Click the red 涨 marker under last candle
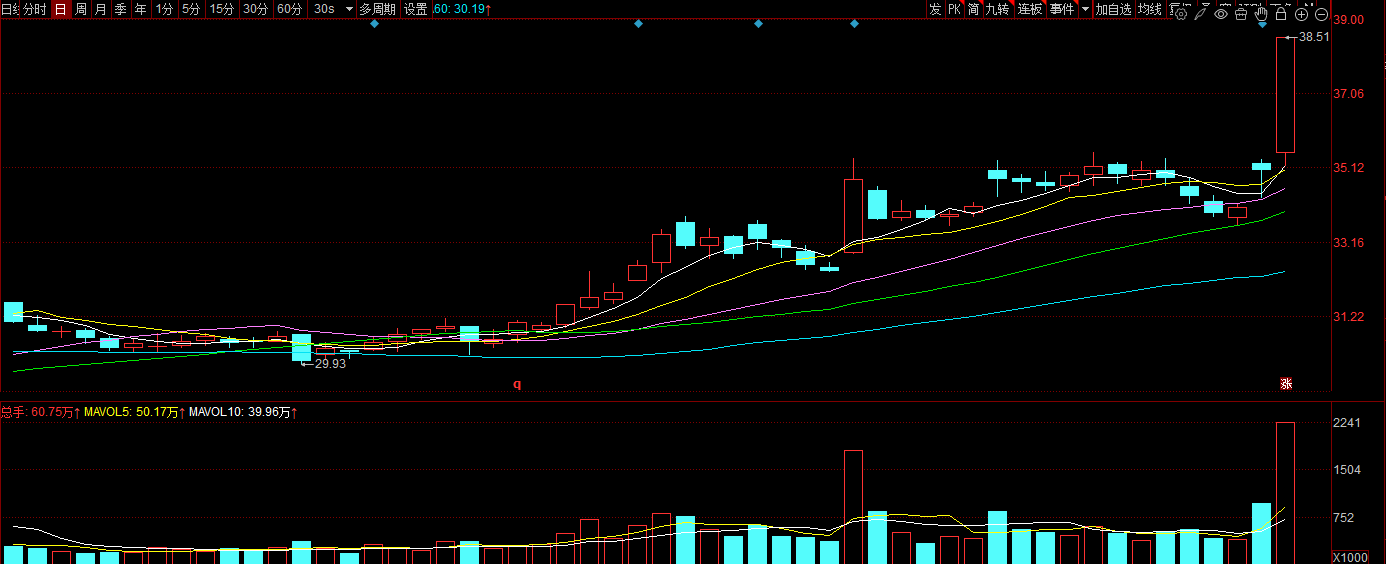This screenshot has width=1386, height=564. (1287, 384)
